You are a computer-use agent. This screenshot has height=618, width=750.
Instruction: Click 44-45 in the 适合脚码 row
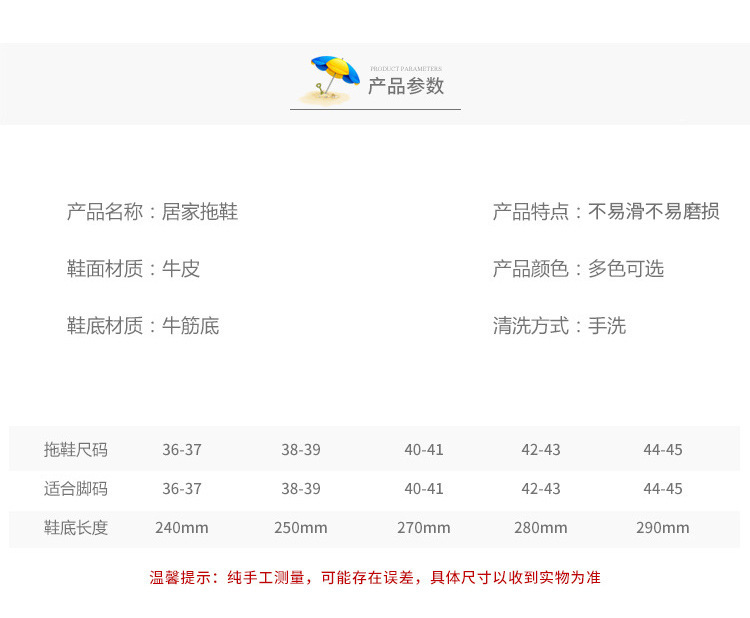click(x=663, y=489)
